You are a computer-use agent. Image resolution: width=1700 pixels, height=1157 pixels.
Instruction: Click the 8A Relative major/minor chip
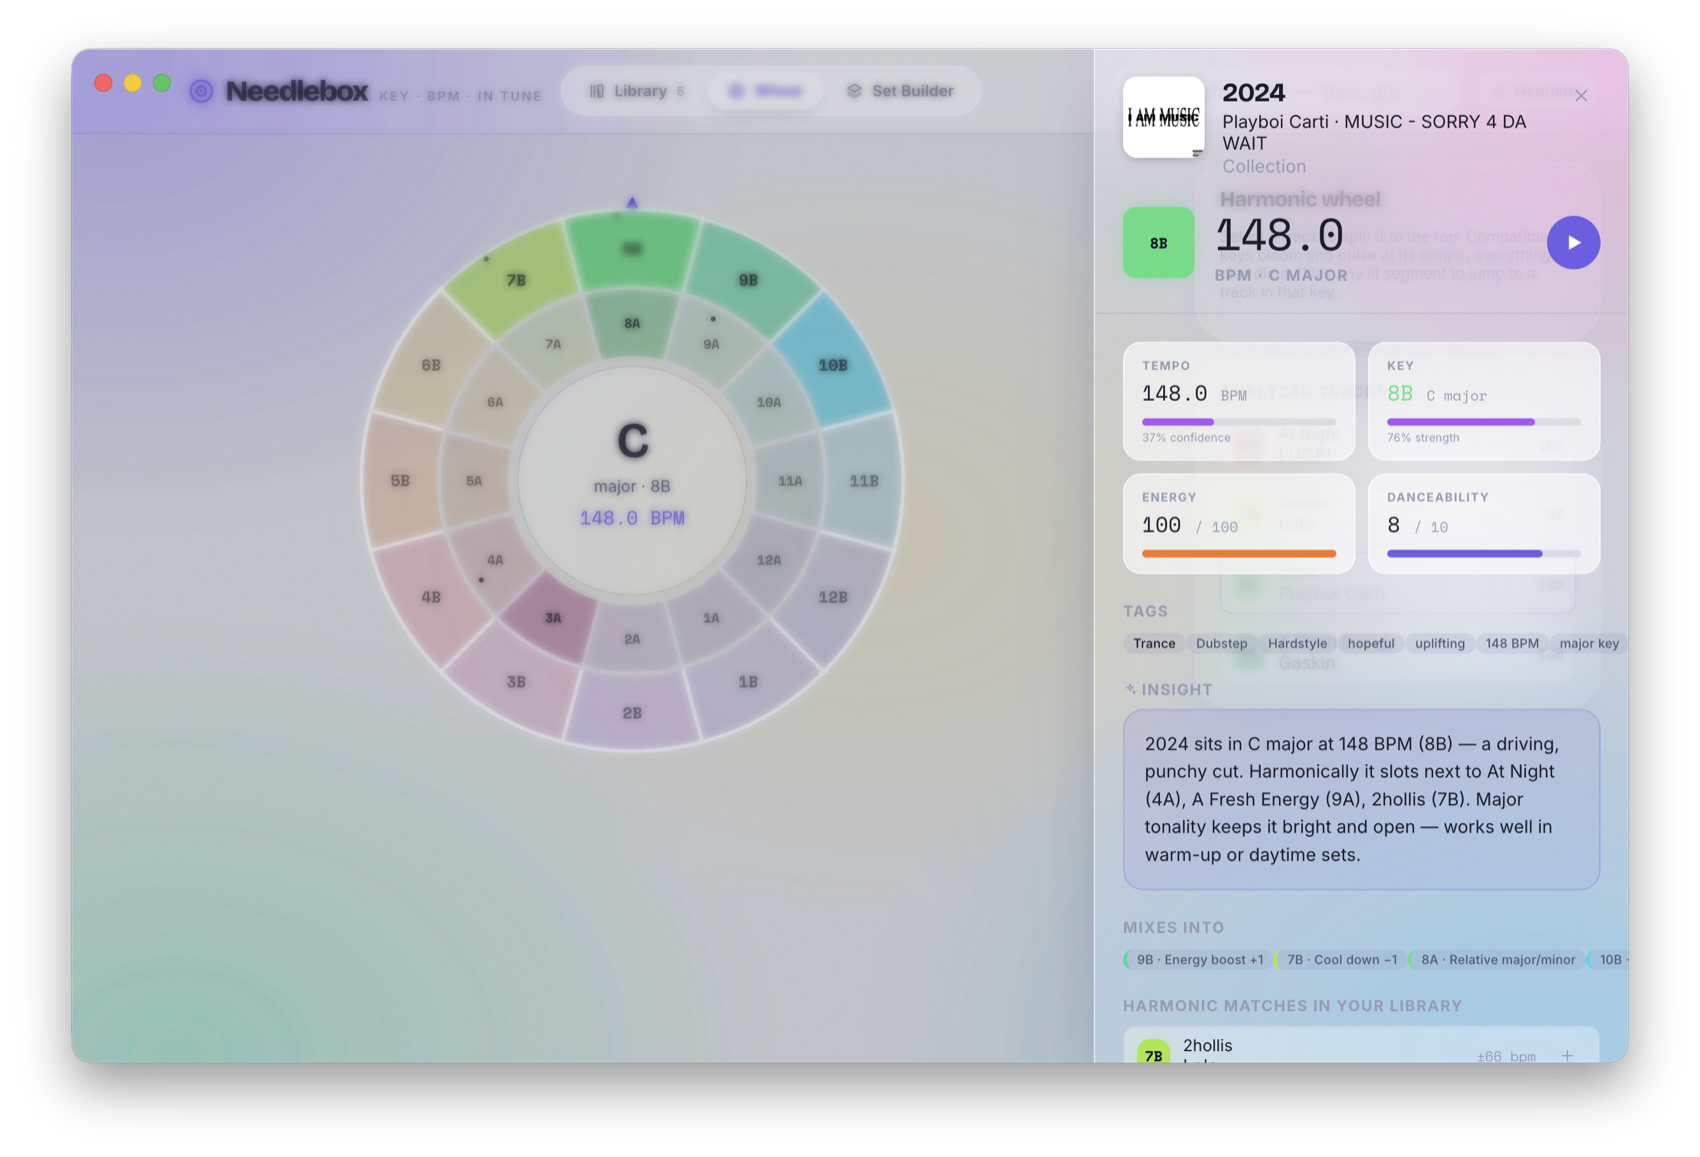click(x=1496, y=960)
